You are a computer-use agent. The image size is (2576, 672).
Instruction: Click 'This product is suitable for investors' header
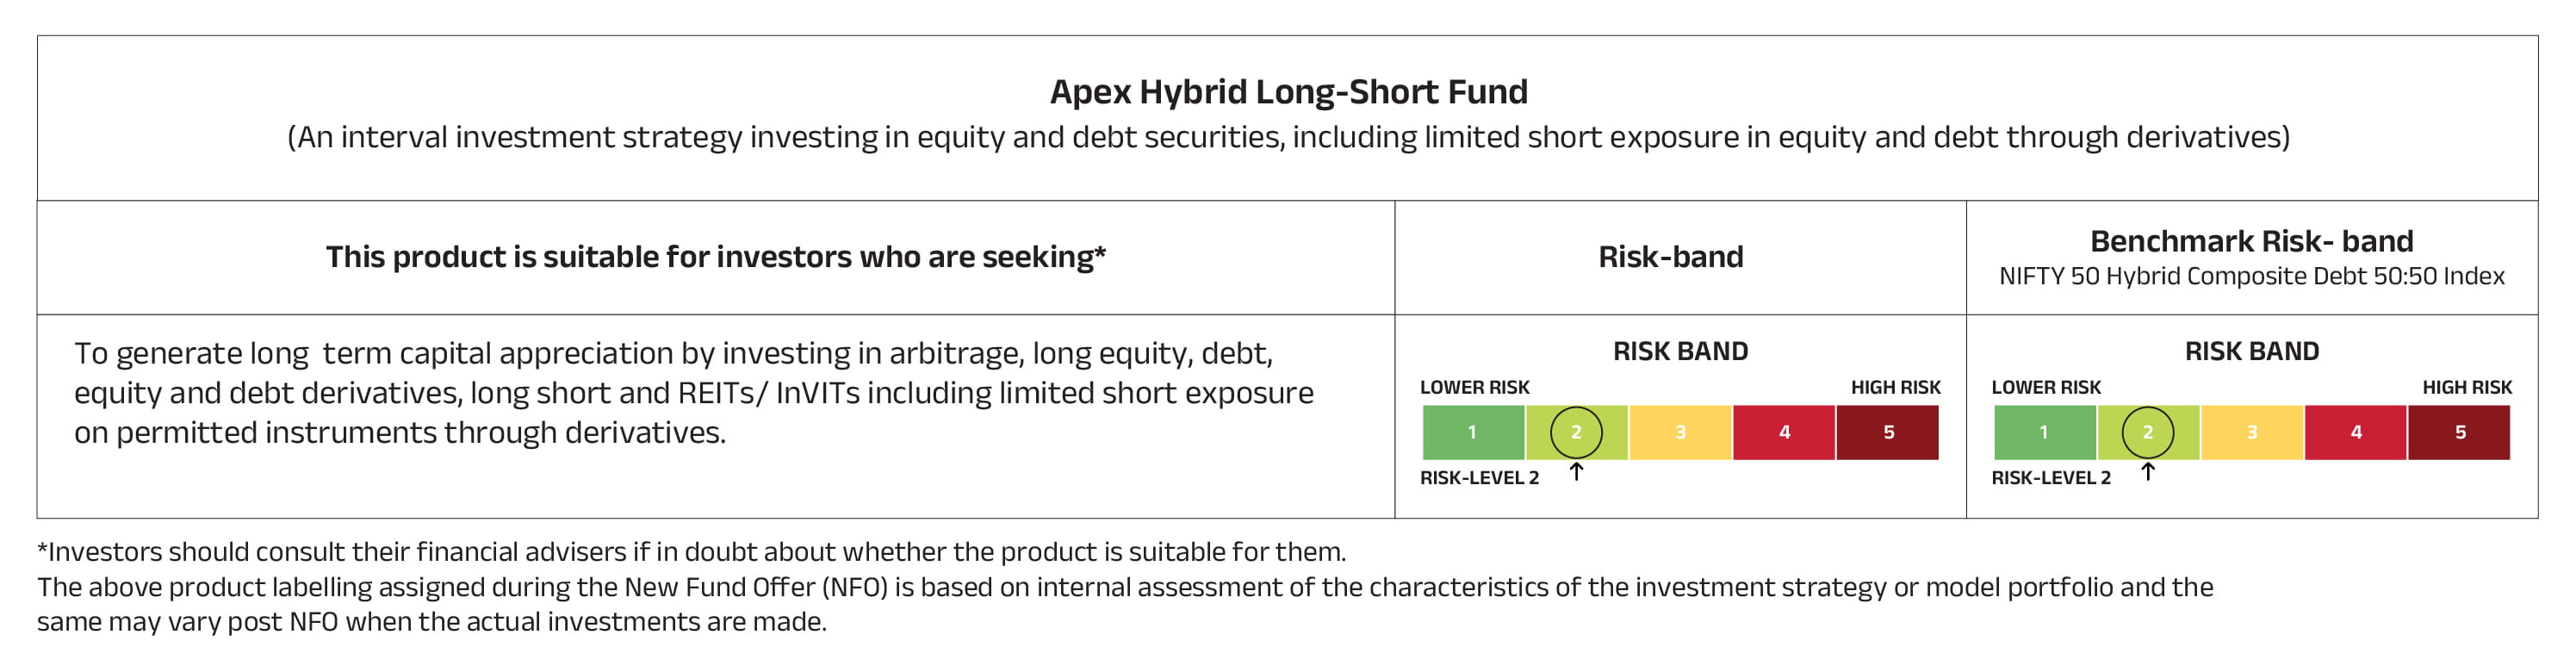(x=715, y=257)
